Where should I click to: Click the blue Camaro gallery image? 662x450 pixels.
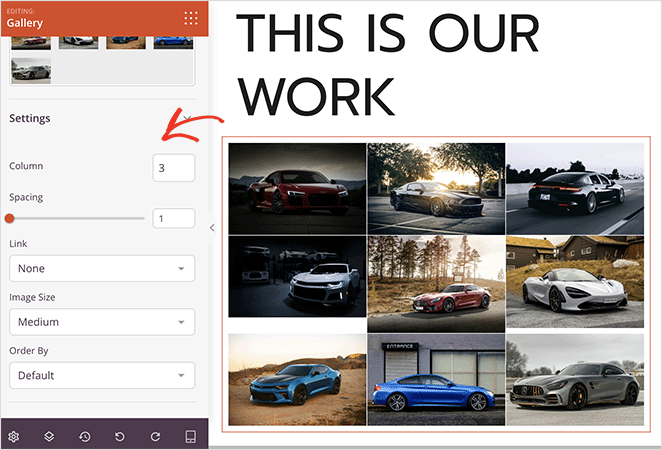click(x=297, y=379)
